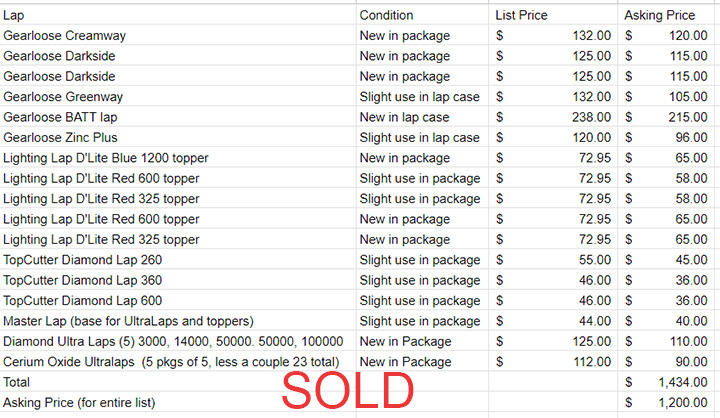720x418 pixels.
Task: Click the Gearloose BATT lap cell
Action: (60, 117)
